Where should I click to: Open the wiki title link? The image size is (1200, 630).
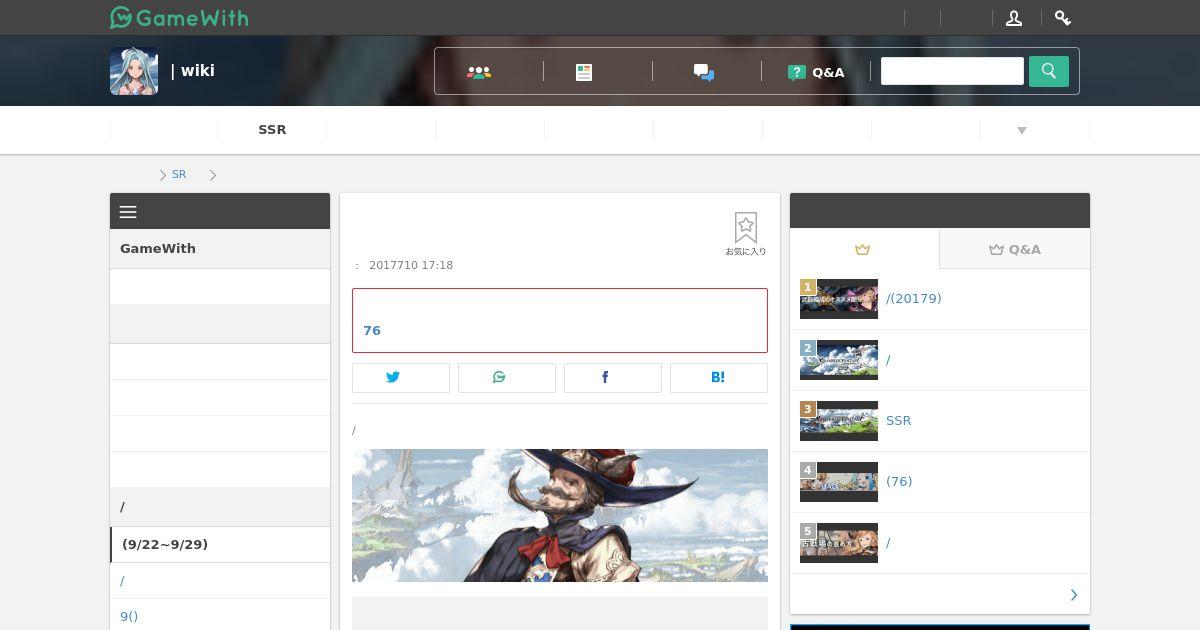(193, 71)
